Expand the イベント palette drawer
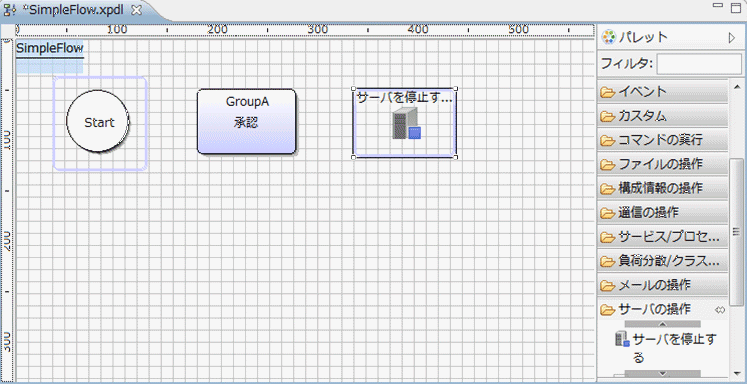Screen dimensions: 747x384 click(663, 91)
